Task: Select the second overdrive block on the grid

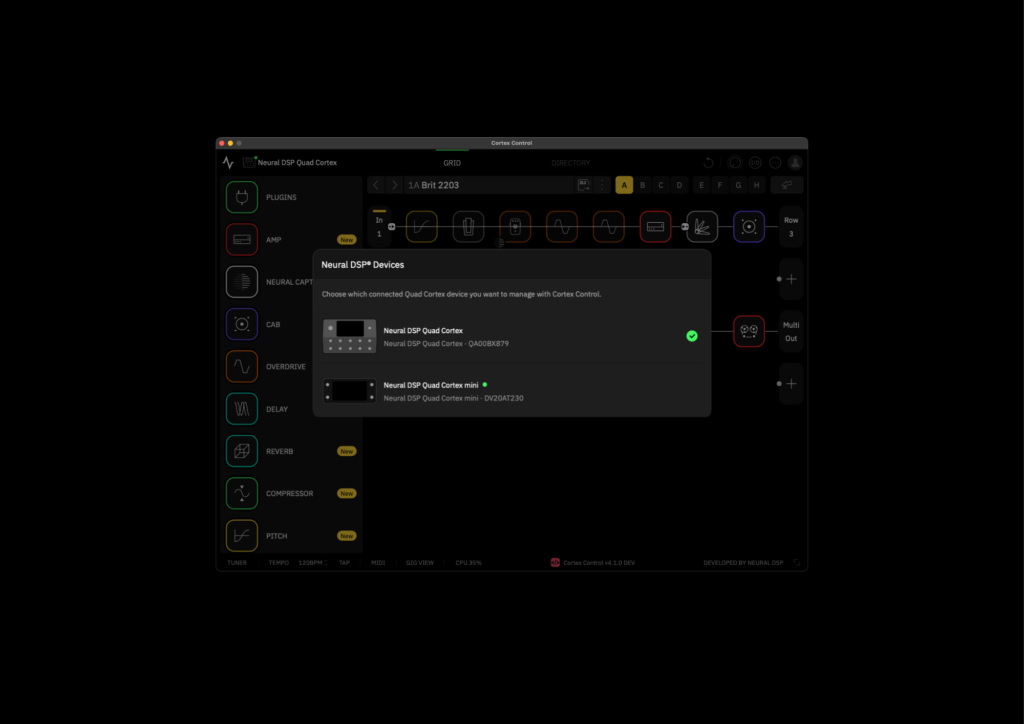Action: coord(609,227)
